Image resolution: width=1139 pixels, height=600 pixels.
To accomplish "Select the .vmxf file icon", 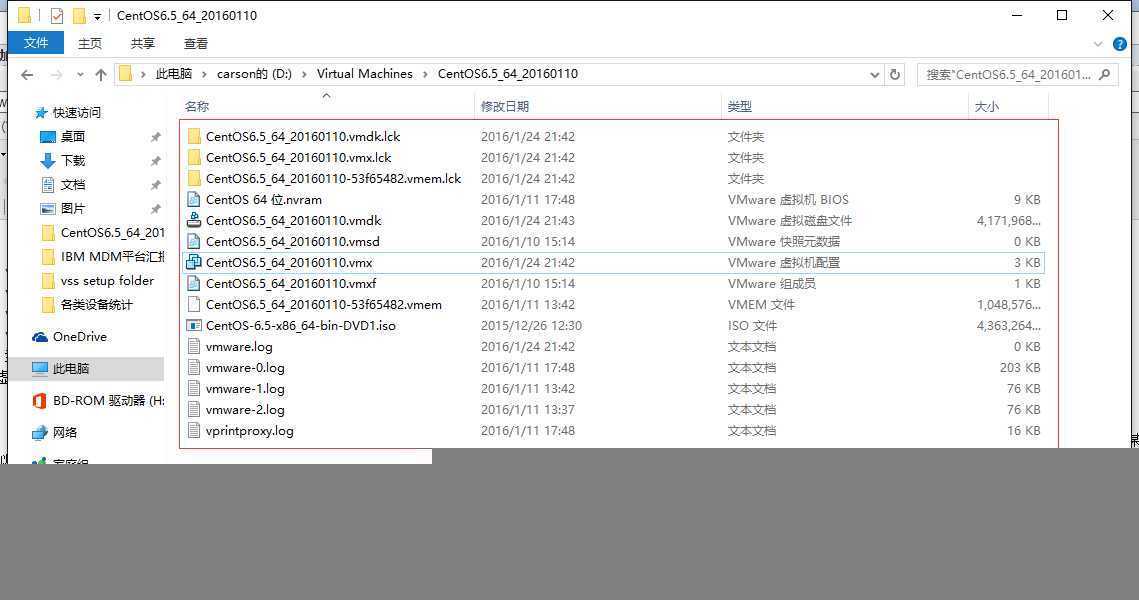I will (194, 283).
